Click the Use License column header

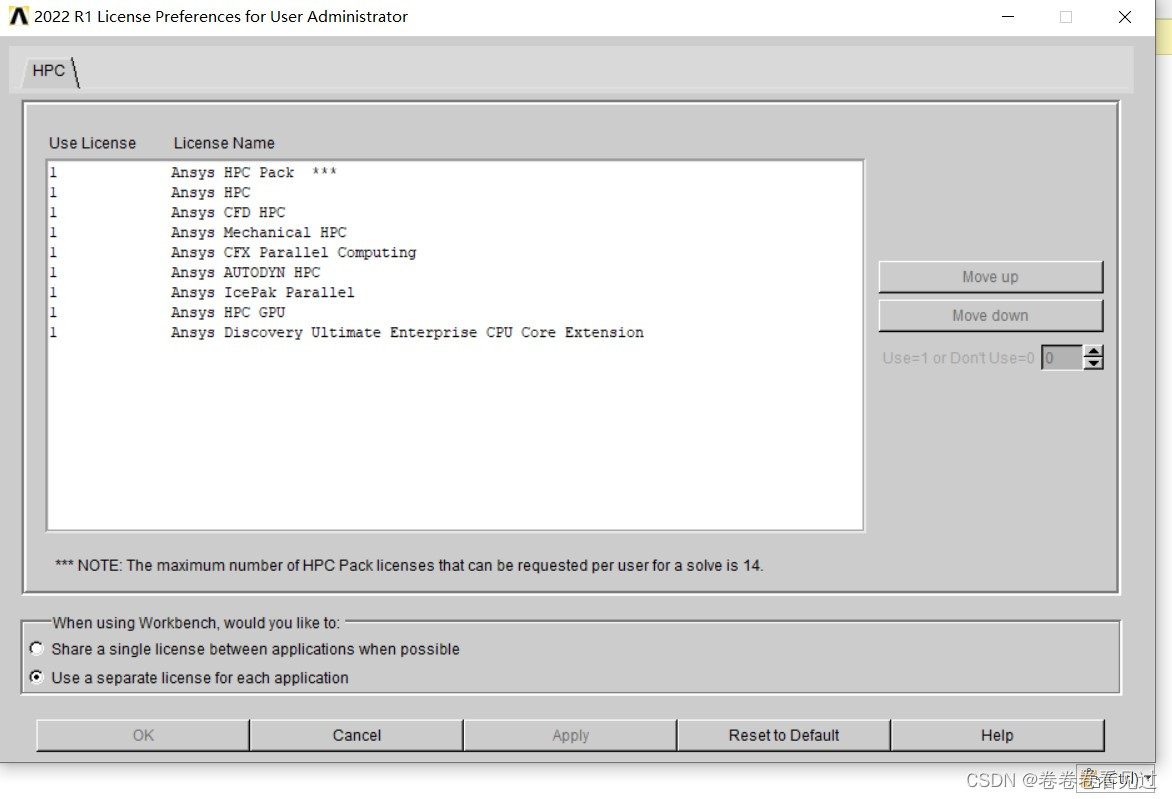[93, 144]
